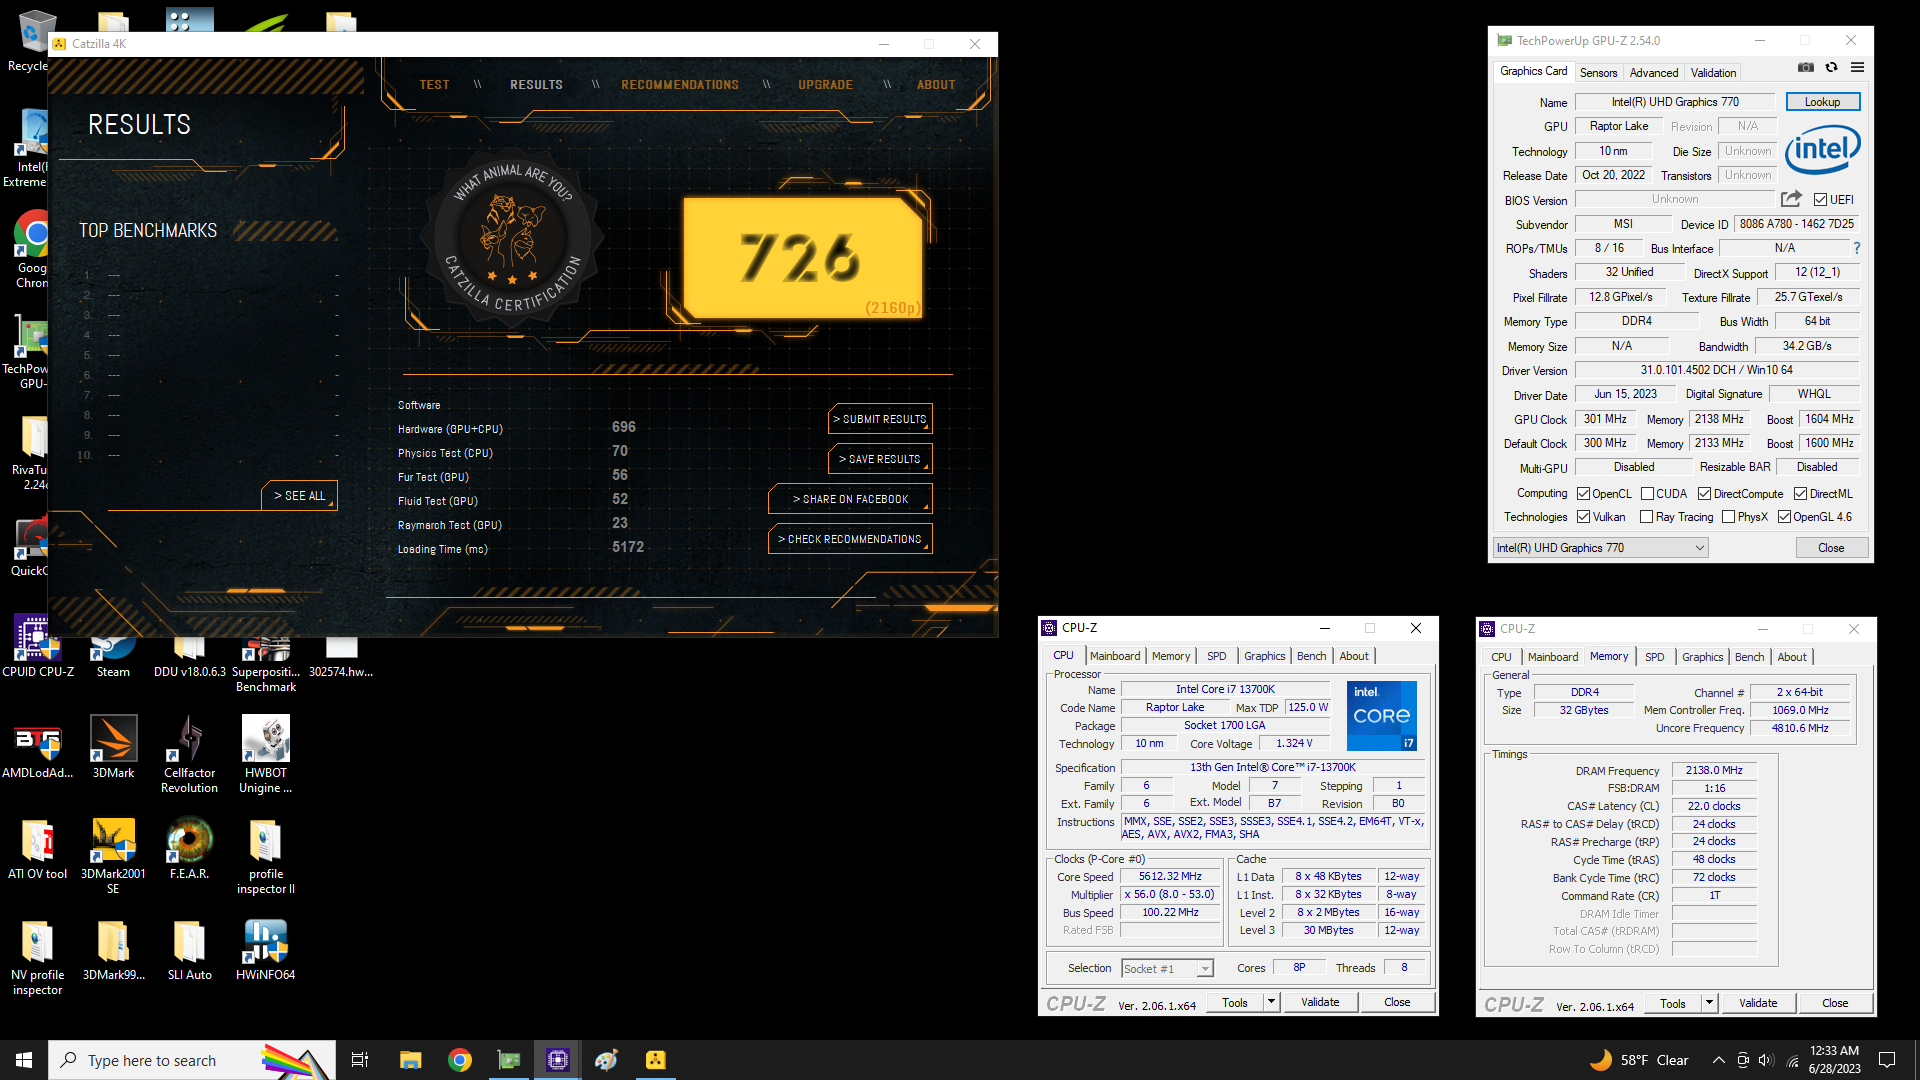1920x1080 pixels.
Task: Click the Bus Interface question mark icon
Action: 1857,248
